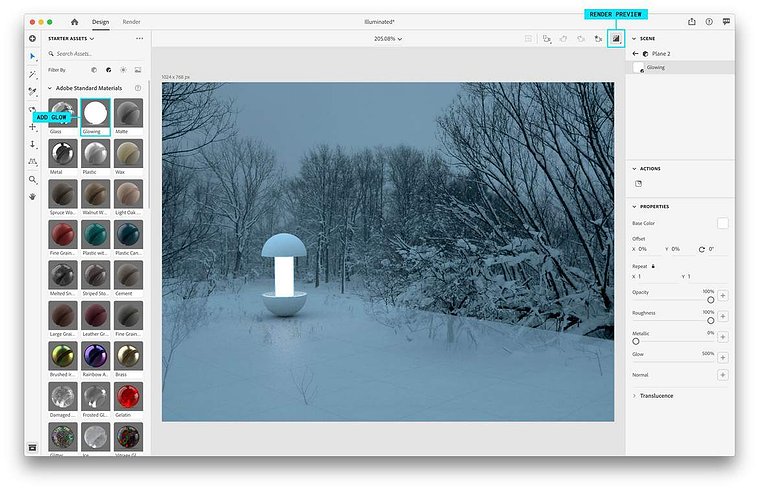
Task: Click the rotation 0° field
Action: [713, 249]
